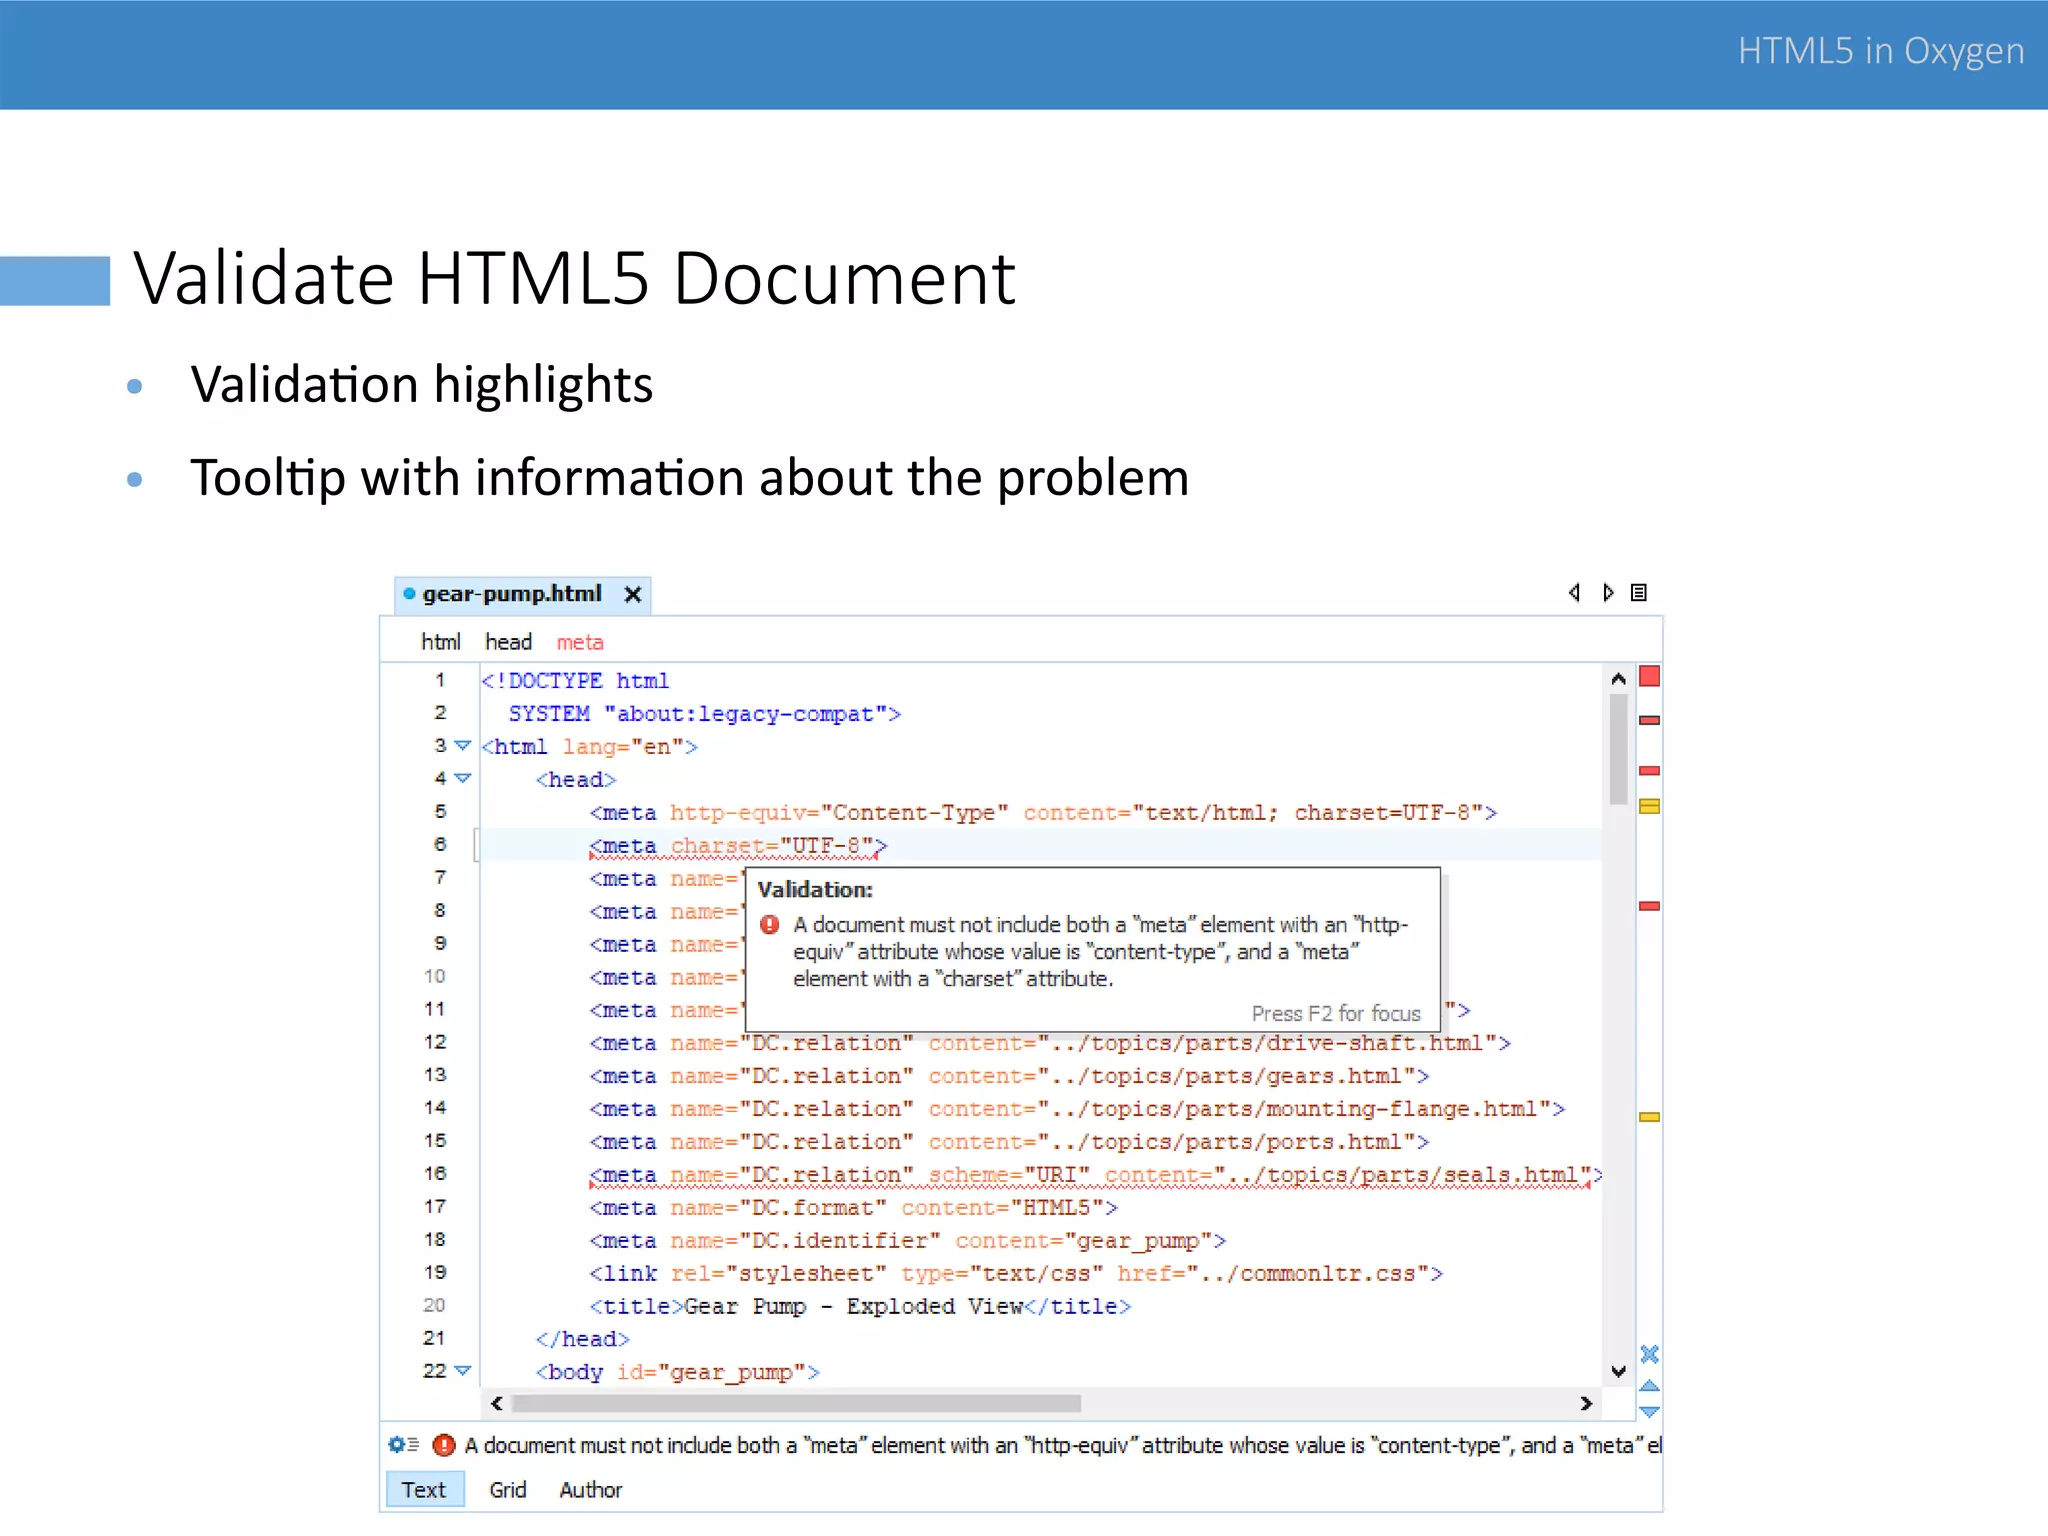The image size is (2048, 1536).
Task: Click the red validation status square
Action: click(x=1650, y=677)
